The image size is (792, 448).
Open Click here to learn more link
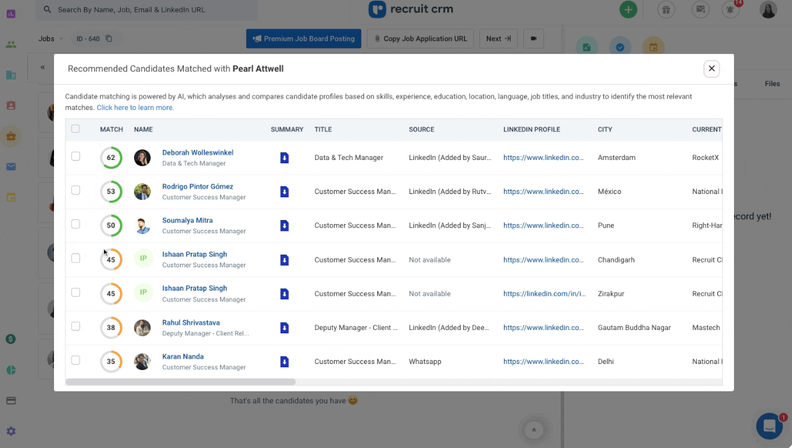[x=135, y=108]
